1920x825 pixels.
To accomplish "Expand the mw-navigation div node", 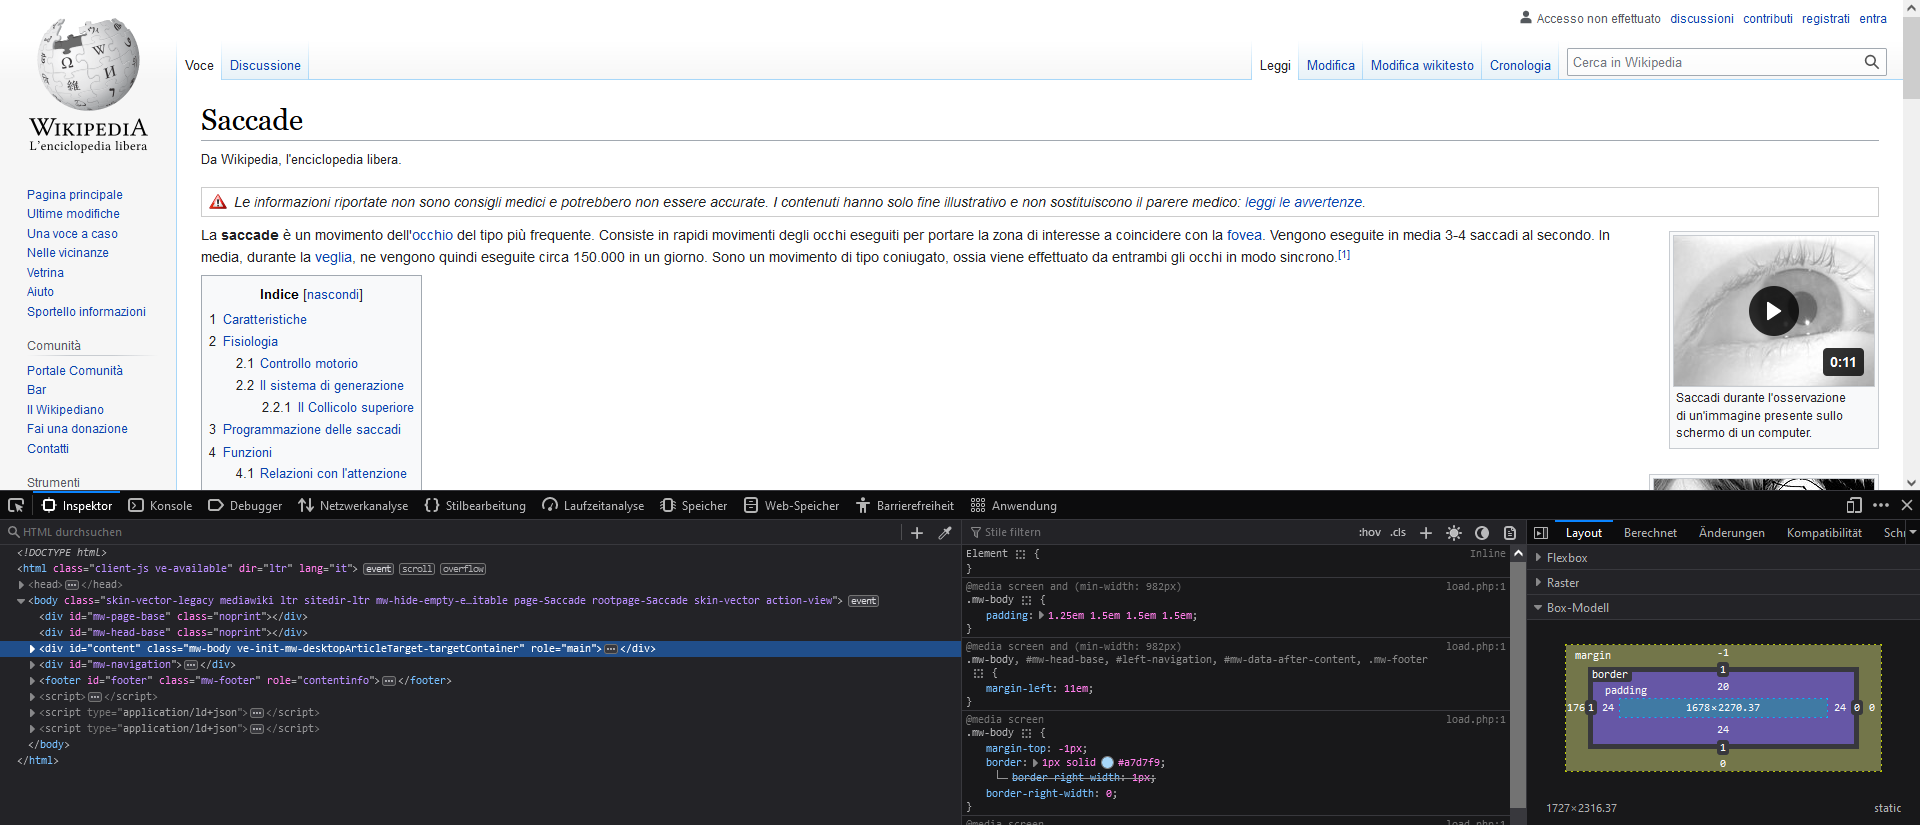I will pos(32,665).
